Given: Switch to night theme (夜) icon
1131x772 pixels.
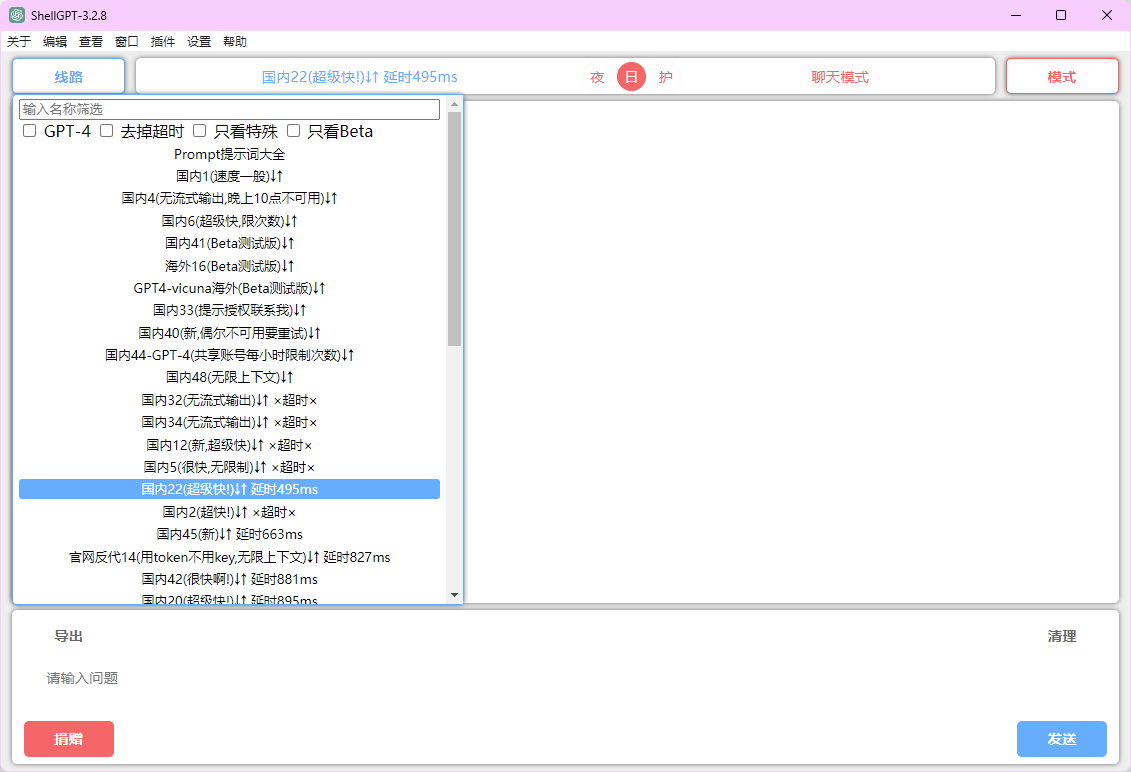Looking at the screenshot, I should (x=597, y=76).
